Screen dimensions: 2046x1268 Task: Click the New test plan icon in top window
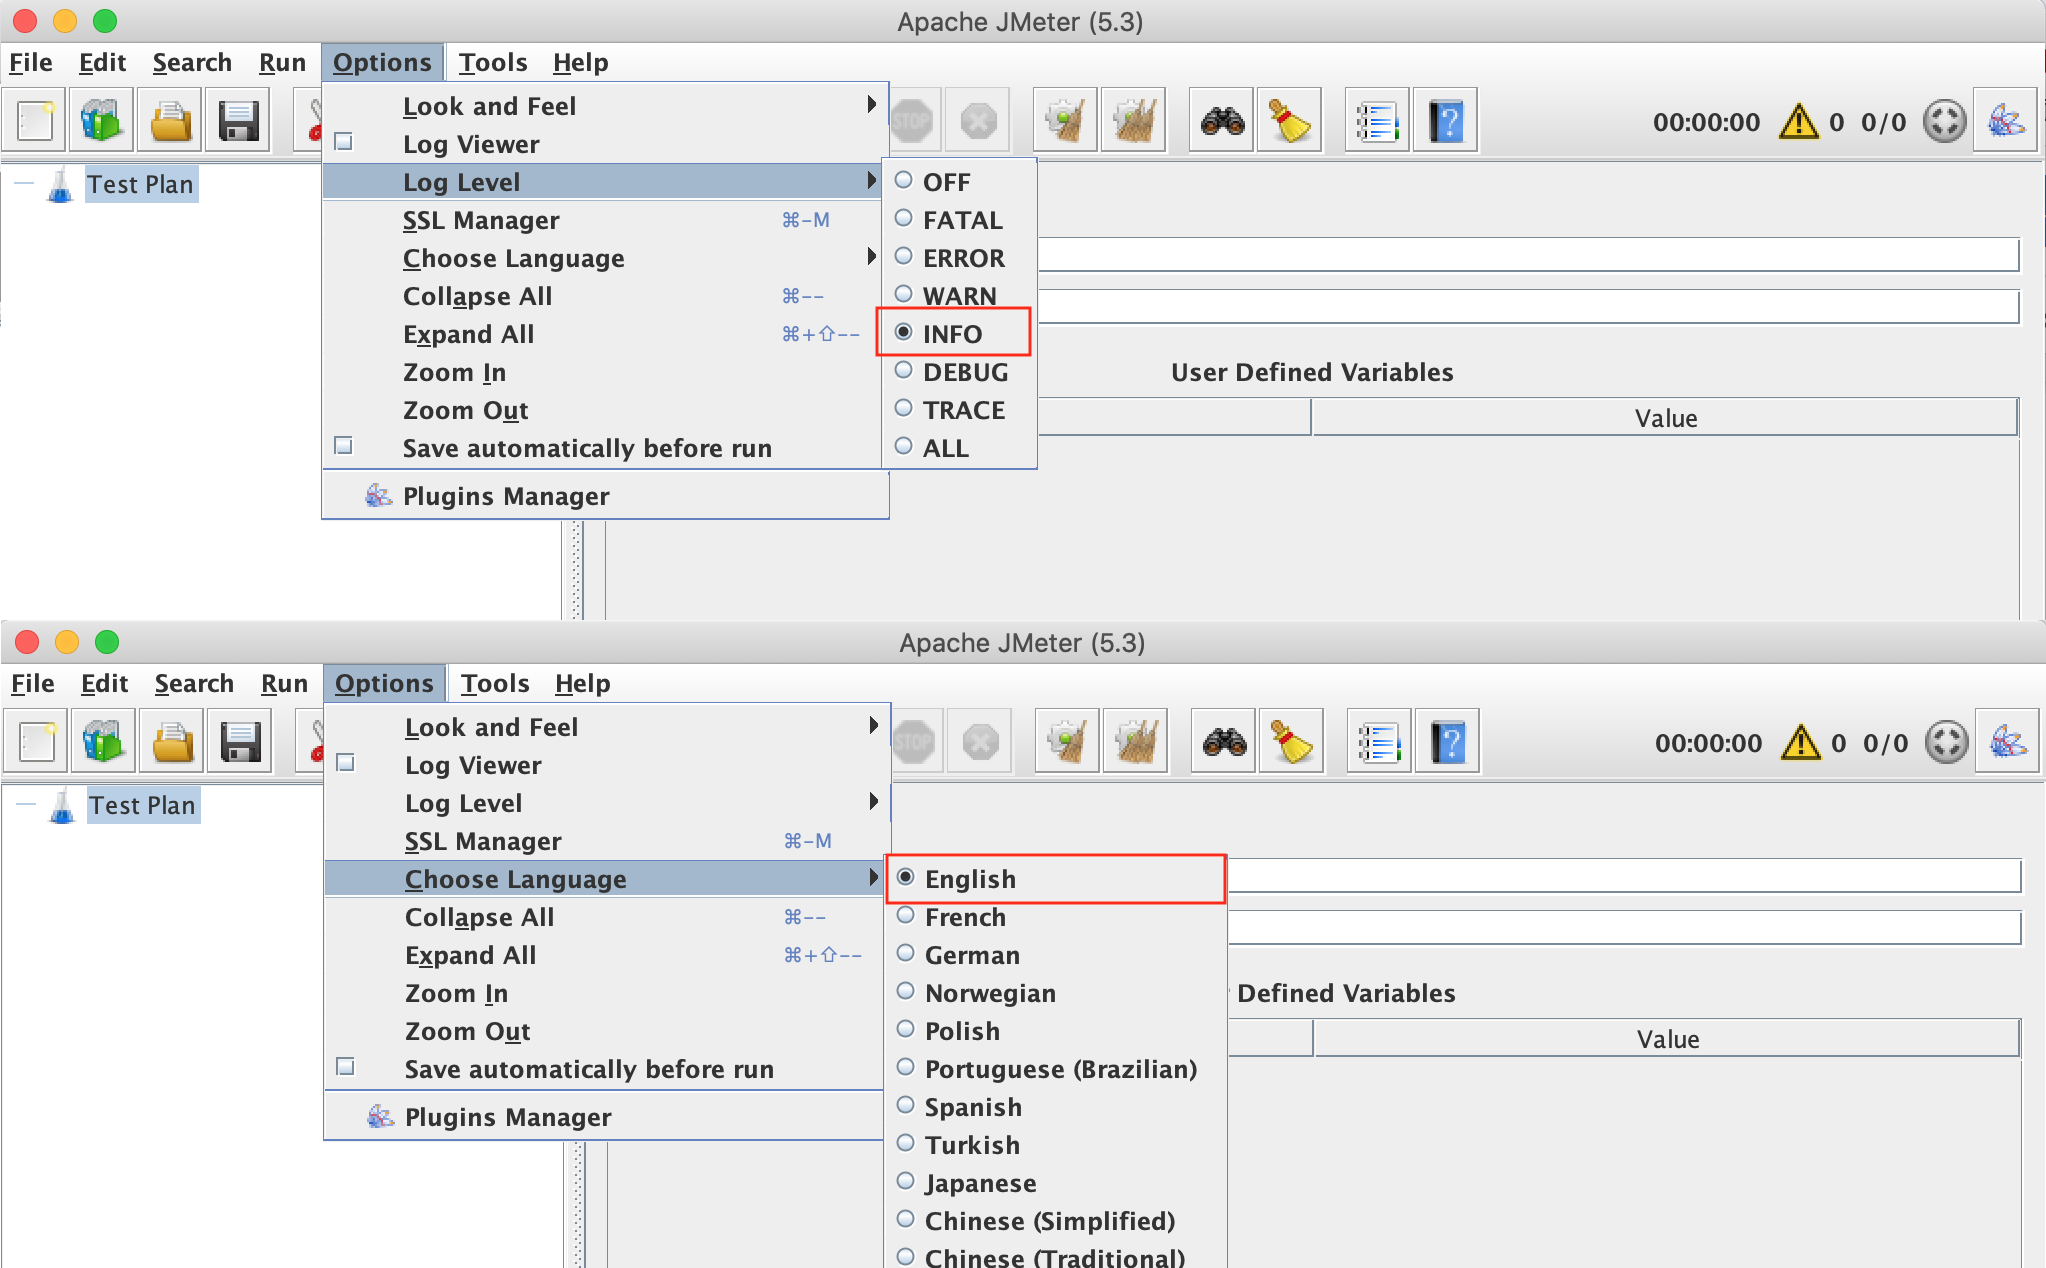(x=36, y=121)
